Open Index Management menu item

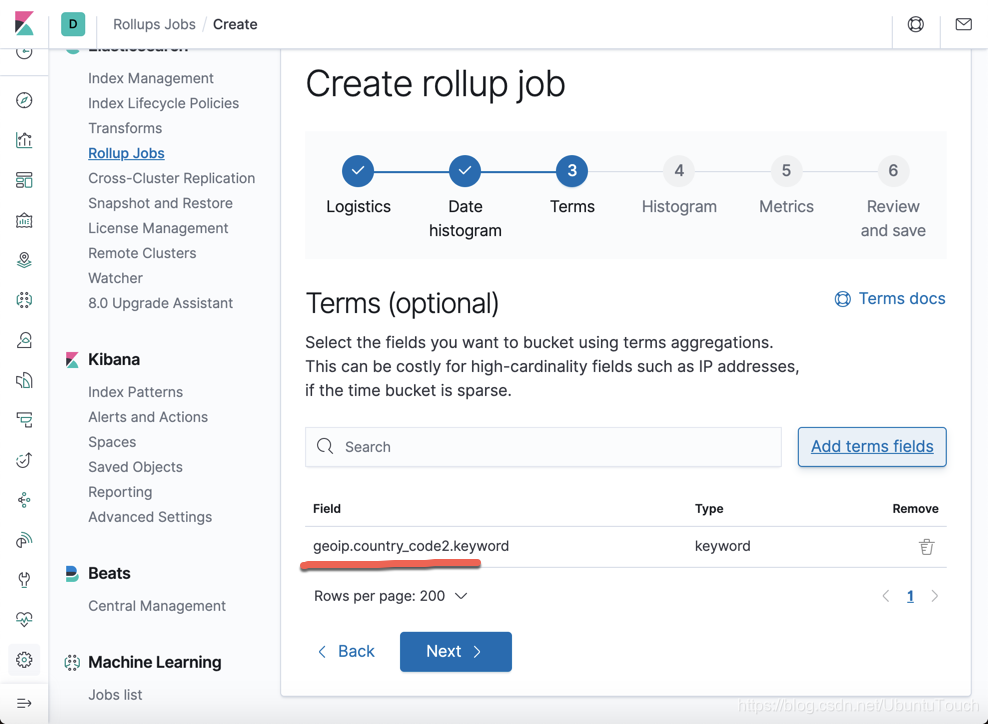(151, 78)
